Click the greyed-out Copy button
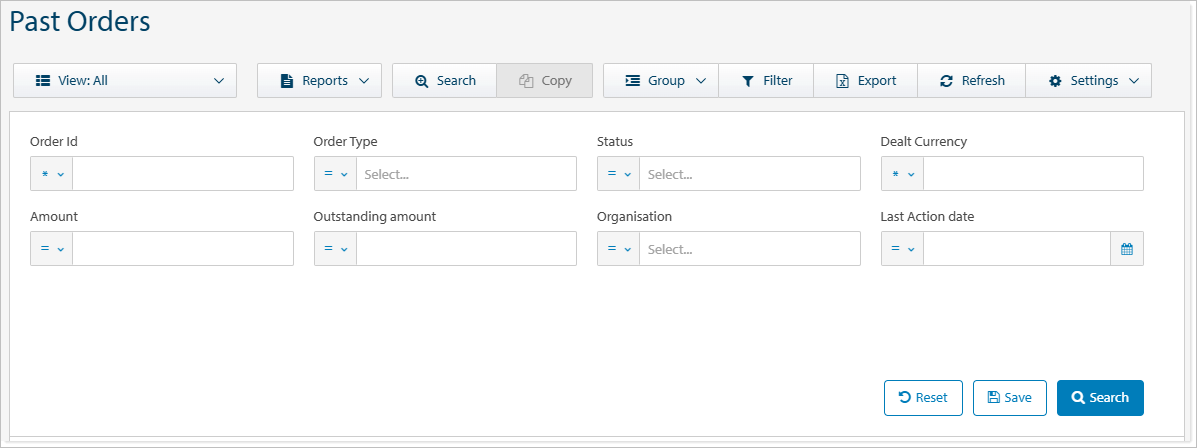Image resolution: width=1197 pixels, height=448 pixels. (545, 80)
